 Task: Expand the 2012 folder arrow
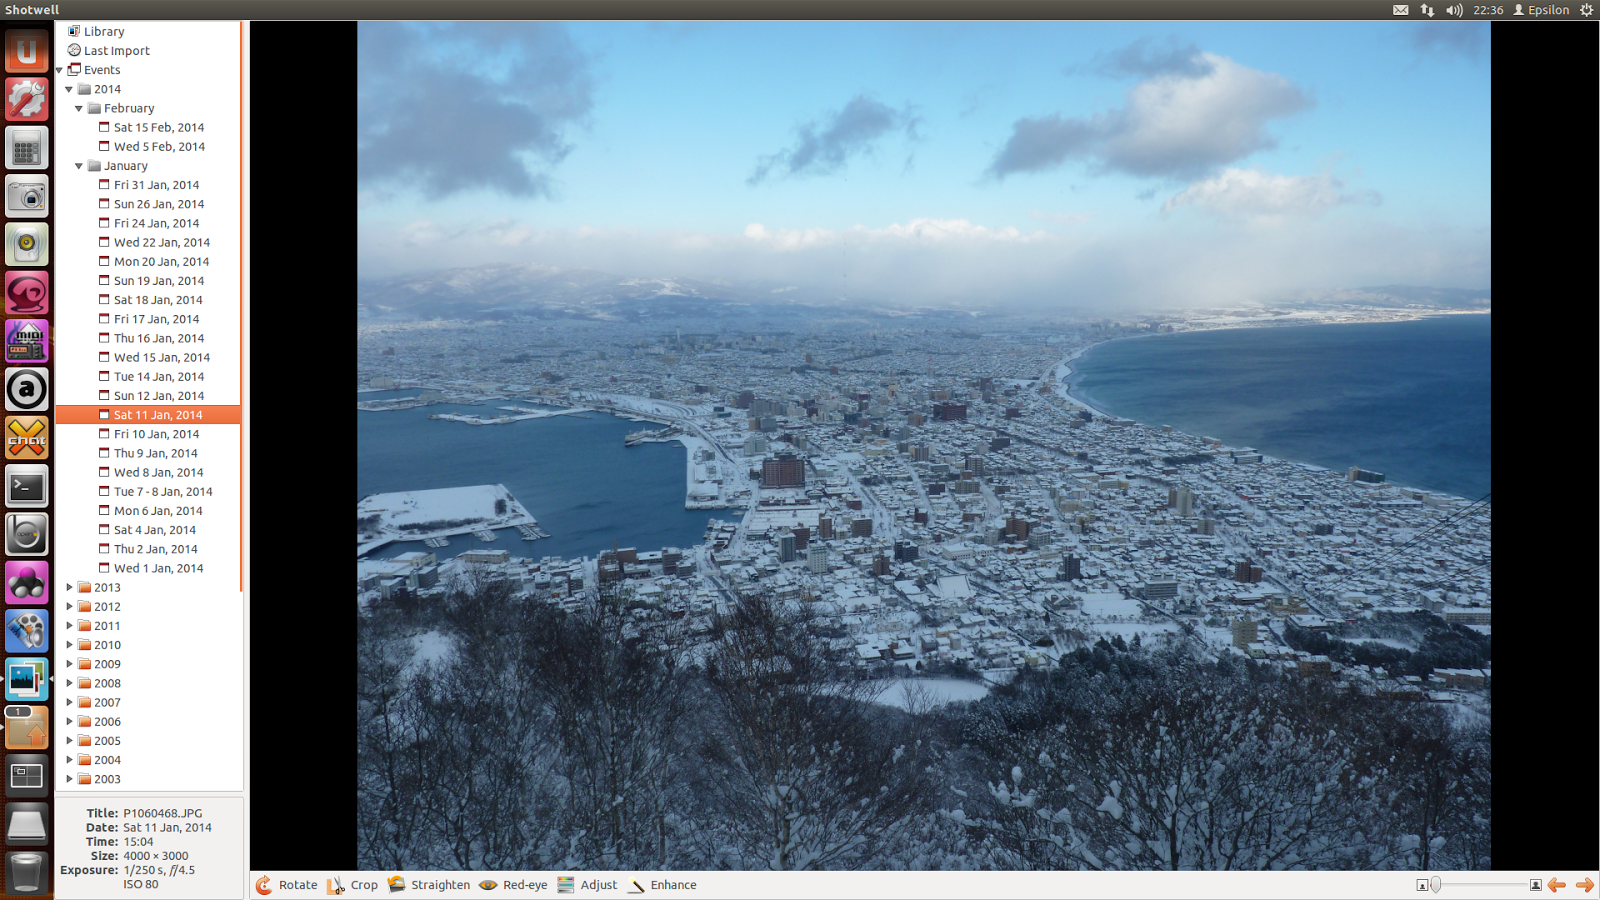[69, 606]
